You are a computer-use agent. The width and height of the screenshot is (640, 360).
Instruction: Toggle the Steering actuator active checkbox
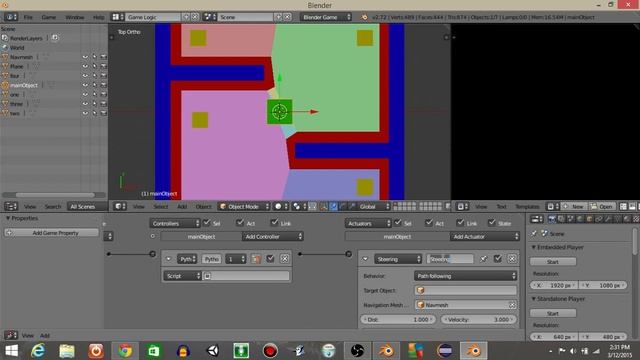[x=498, y=259]
